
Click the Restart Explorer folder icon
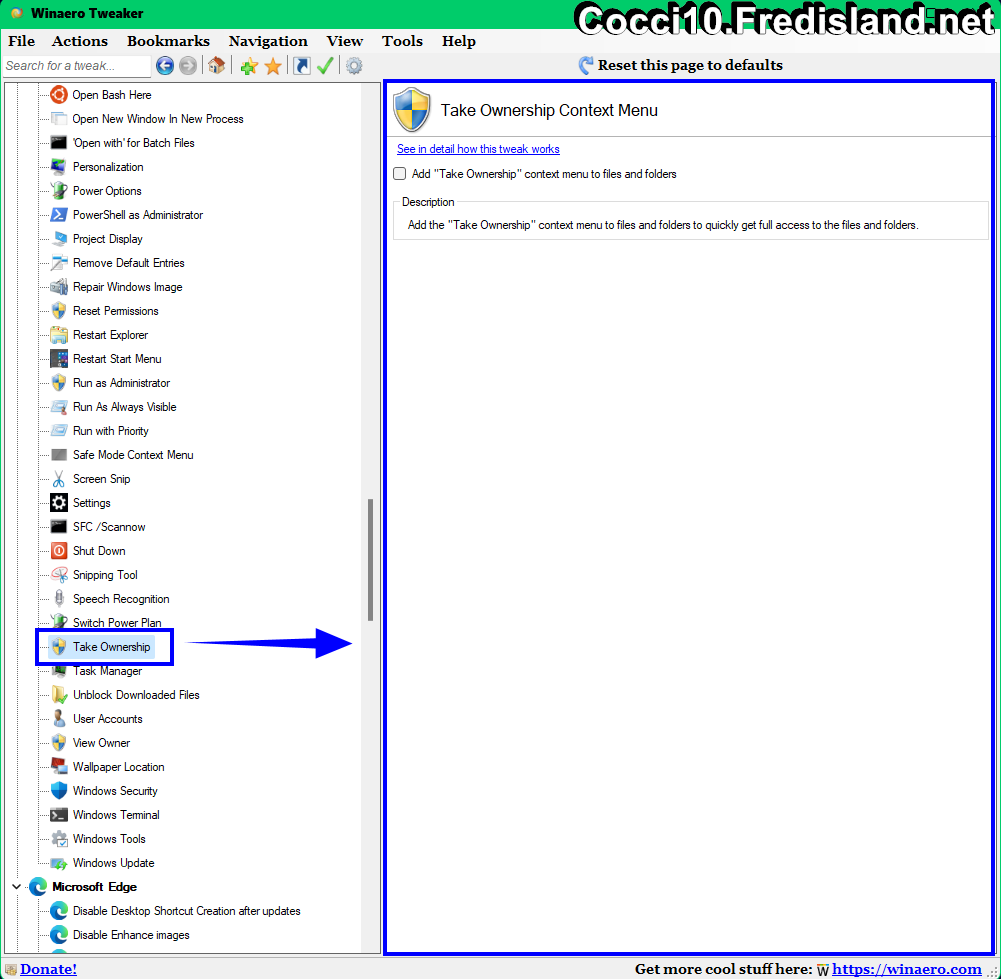click(59, 334)
